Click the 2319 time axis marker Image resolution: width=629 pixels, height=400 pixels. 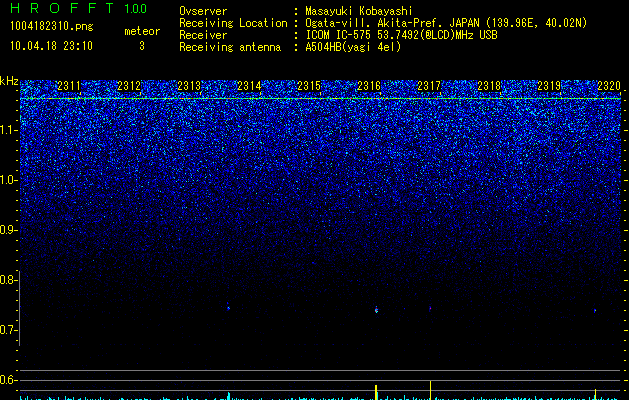click(x=549, y=86)
